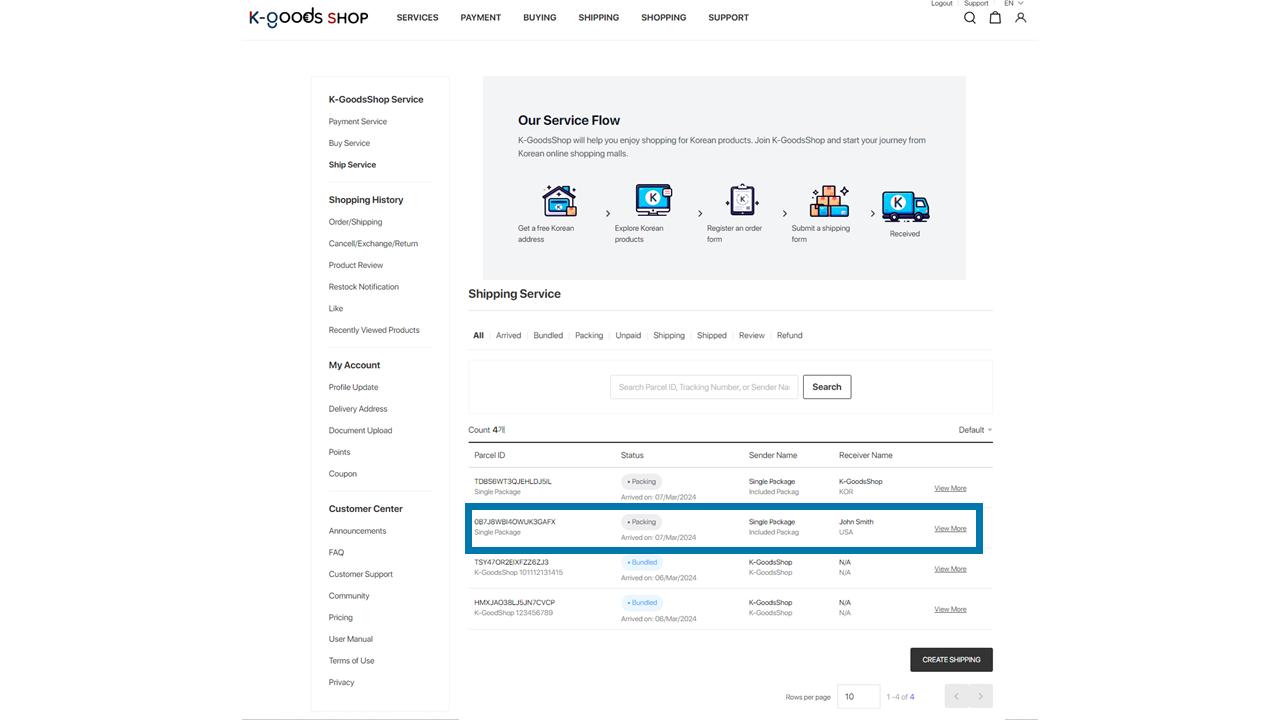The width and height of the screenshot is (1280, 720).
Task: Click the Korean address house icon
Action: tap(559, 201)
